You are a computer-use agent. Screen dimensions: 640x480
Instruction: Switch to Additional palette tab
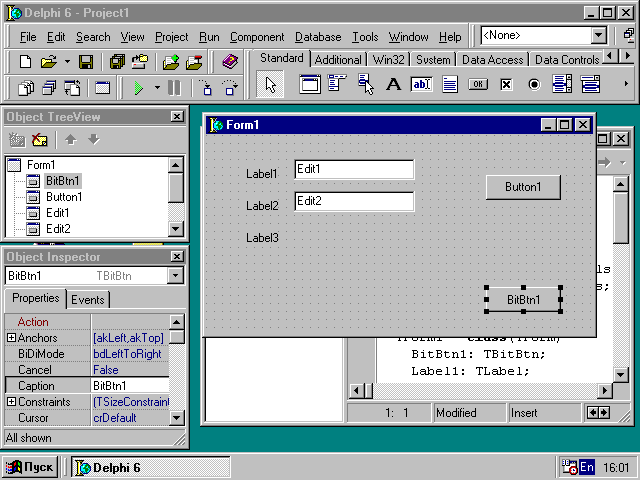pyautogui.click(x=338, y=60)
